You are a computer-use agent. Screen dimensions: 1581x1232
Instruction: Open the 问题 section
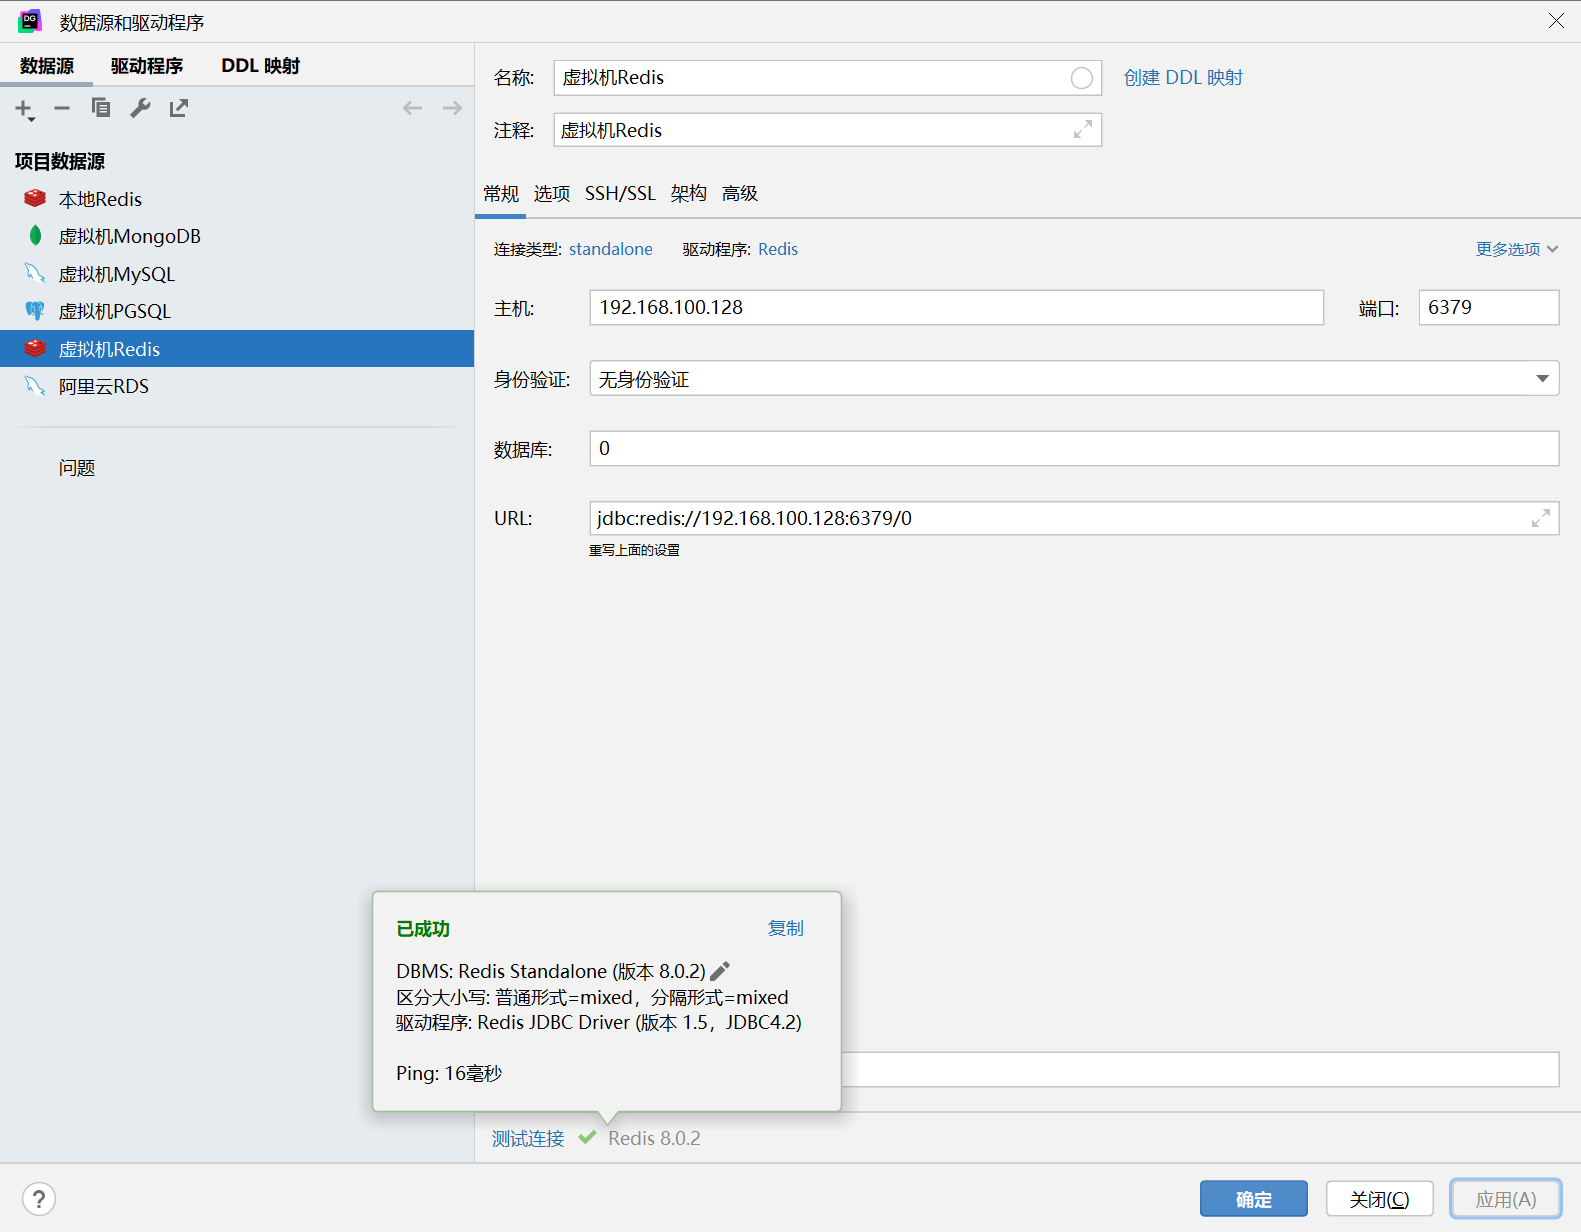click(77, 468)
